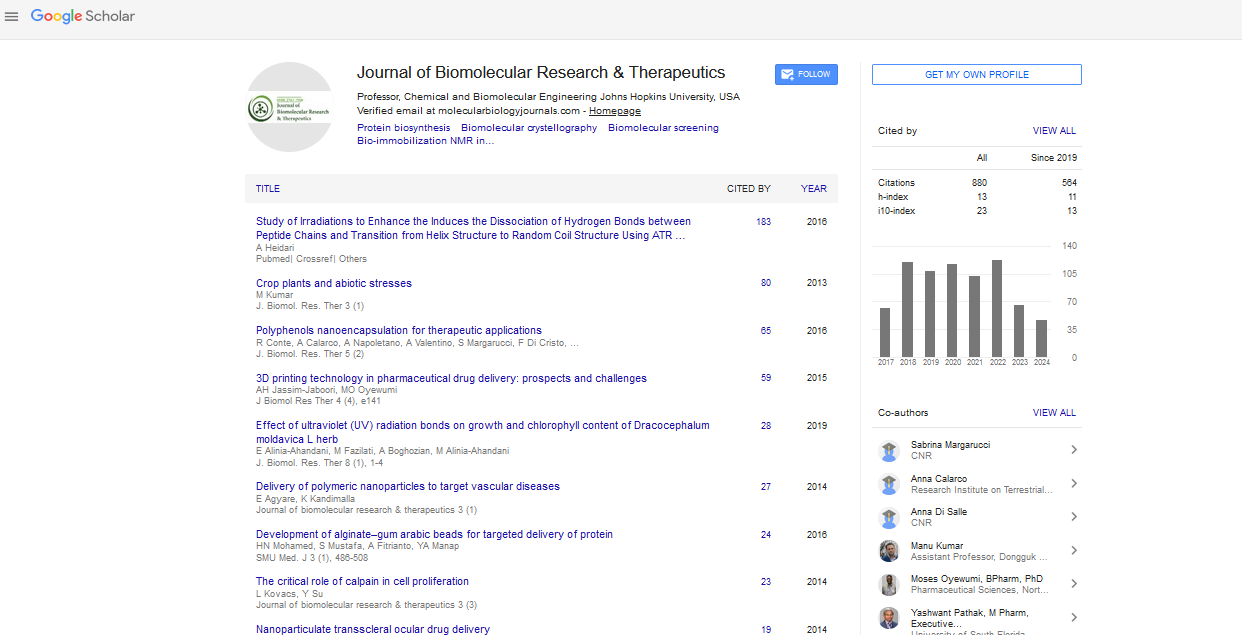The height and width of the screenshot is (635, 1242).
Task: Open Polyphenols nanoencapsulation article
Action: coord(399,330)
